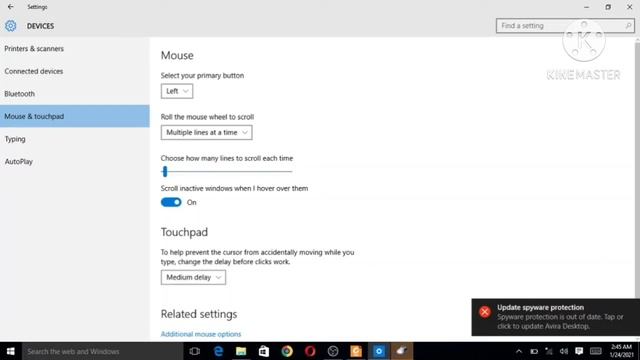The height and width of the screenshot is (360, 640).
Task: Open the circular dark app icon on taskbar
Action: [x=333, y=351]
